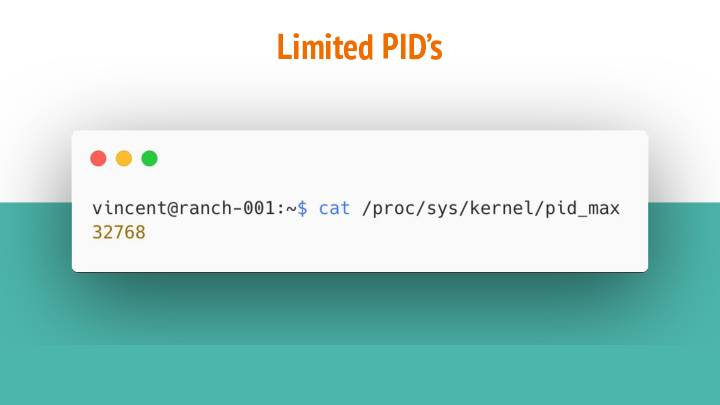Click the red close dot
Viewport: 720px width, 405px height.
click(98, 158)
